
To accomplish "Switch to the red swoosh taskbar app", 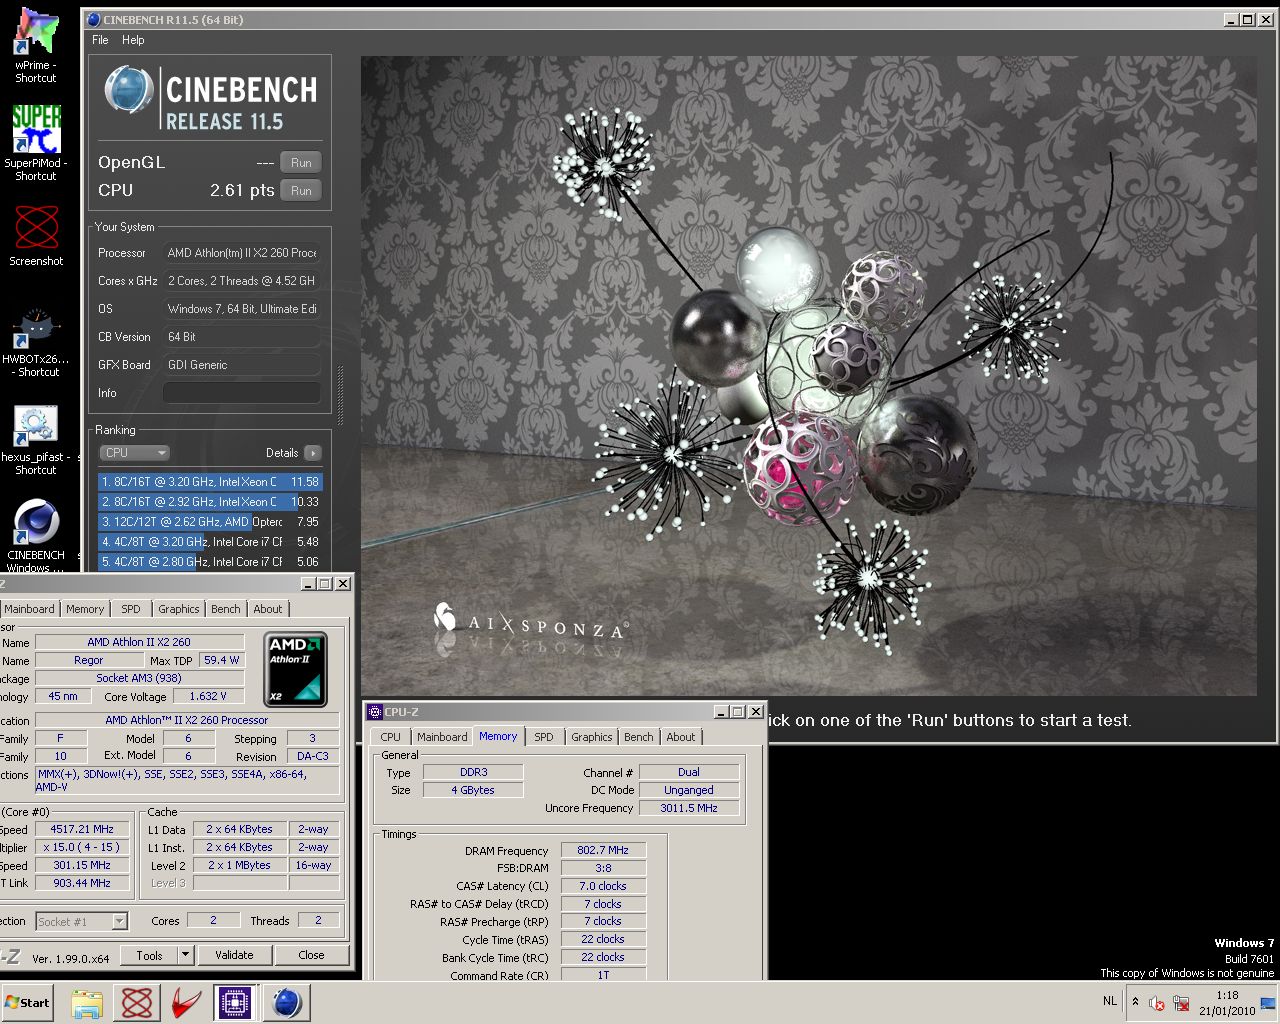I will tap(186, 1003).
